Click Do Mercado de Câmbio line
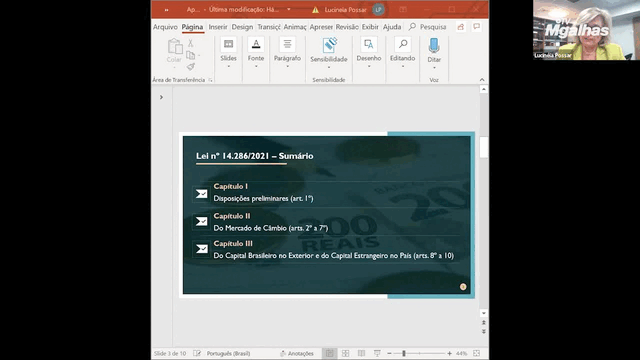 tap(271, 228)
